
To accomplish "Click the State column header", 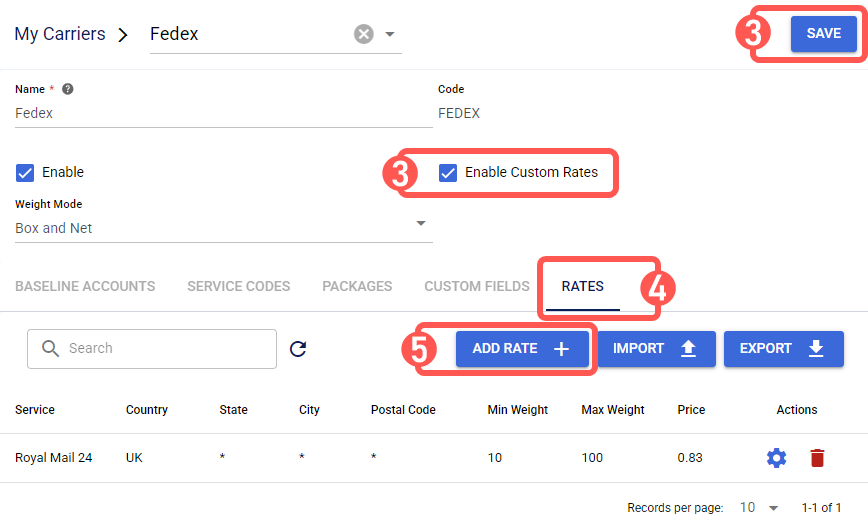I will (233, 410).
